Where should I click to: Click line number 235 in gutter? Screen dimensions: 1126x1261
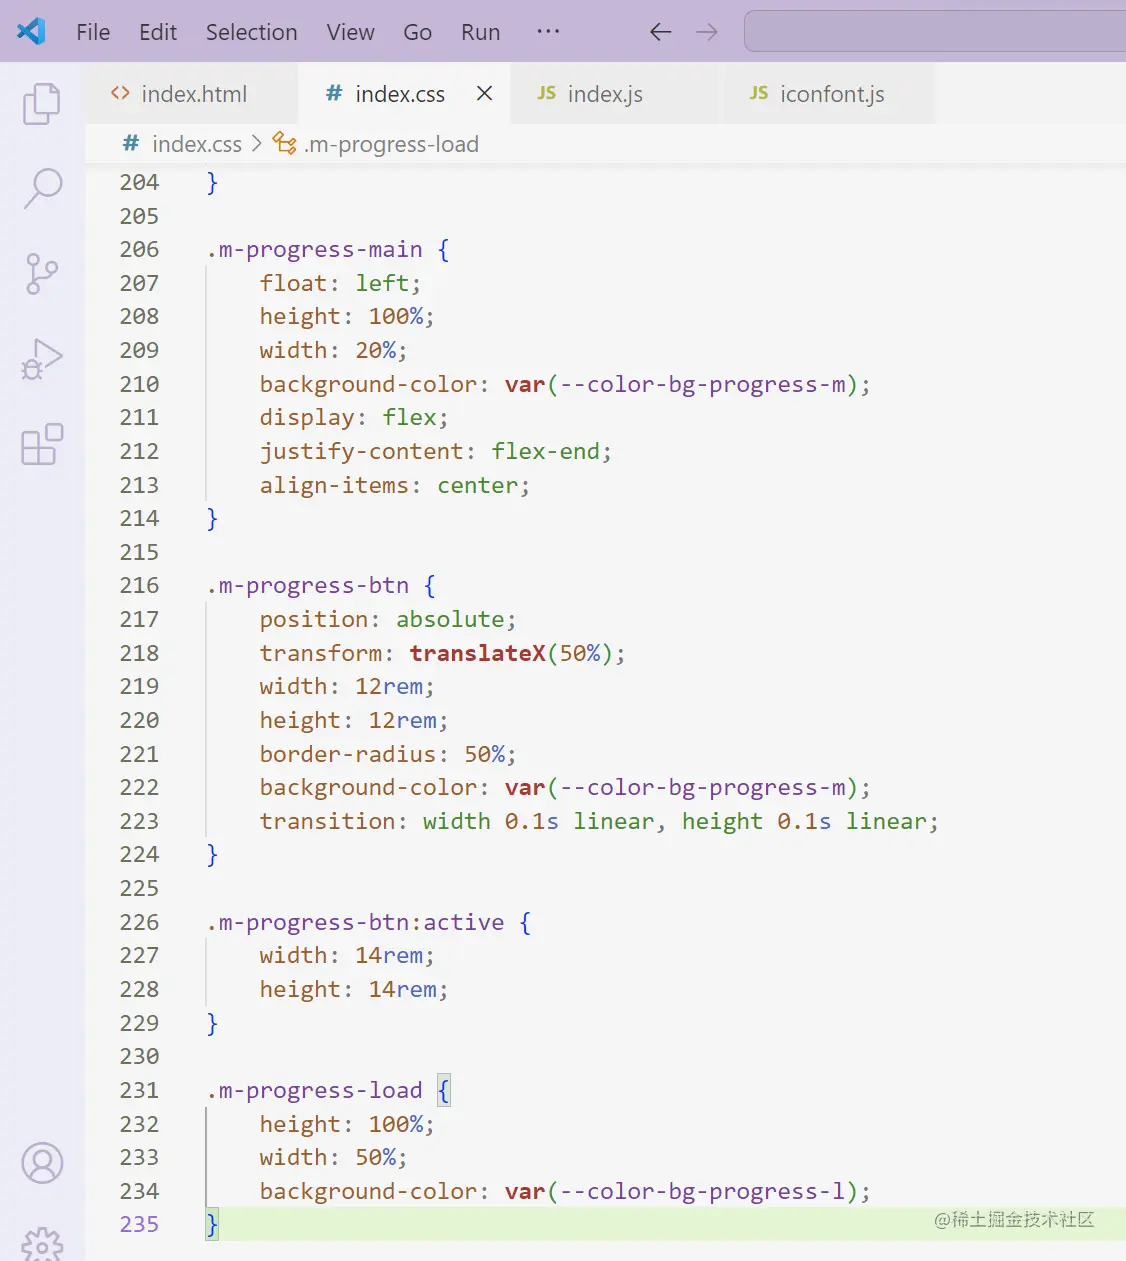(x=139, y=1224)
